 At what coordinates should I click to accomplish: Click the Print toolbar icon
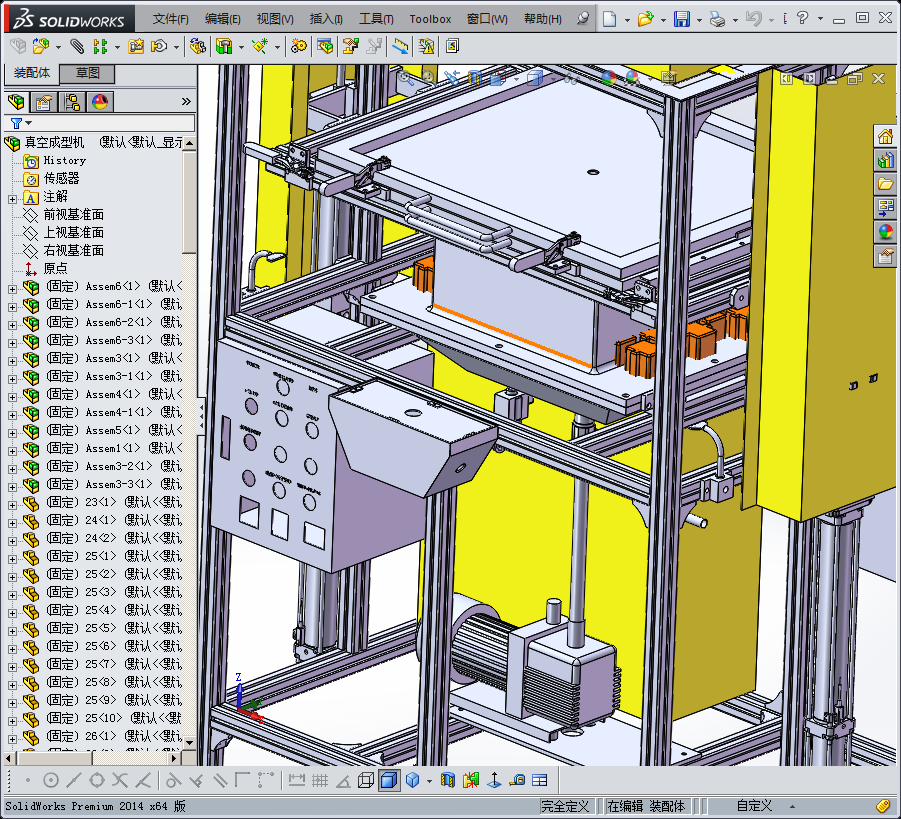point(717,19)
